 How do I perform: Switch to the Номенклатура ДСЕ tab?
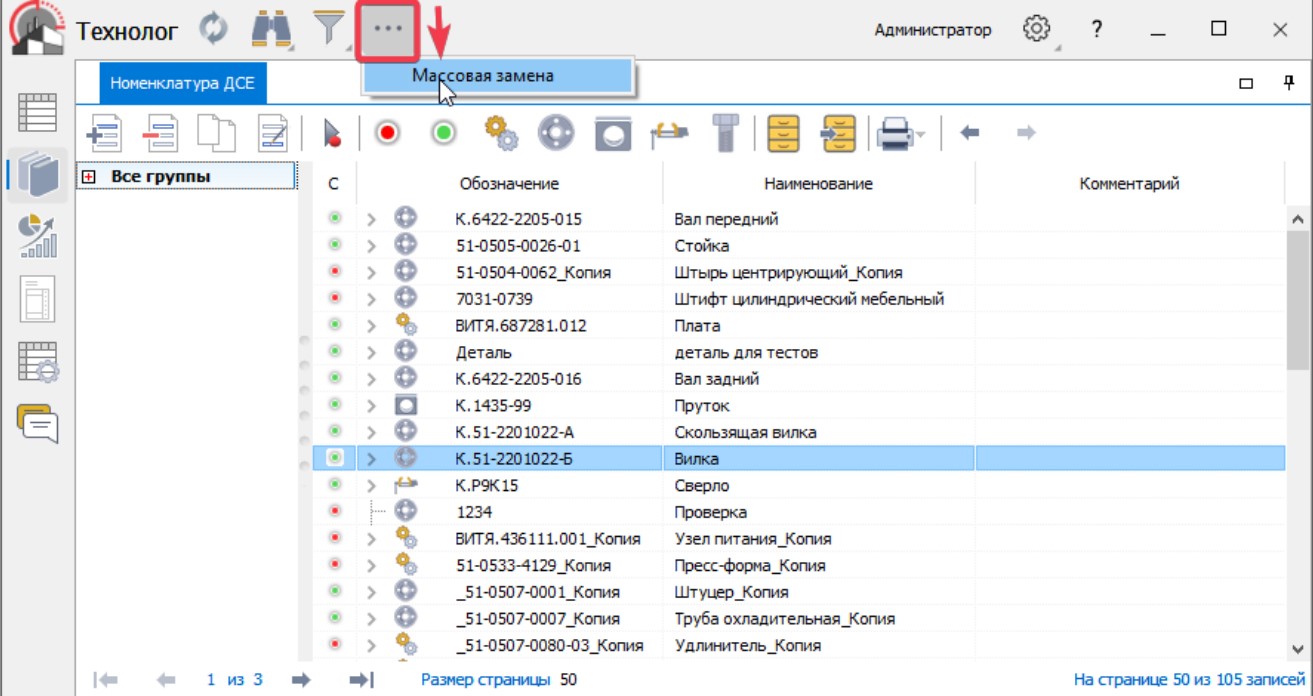[x=182, y=84]
